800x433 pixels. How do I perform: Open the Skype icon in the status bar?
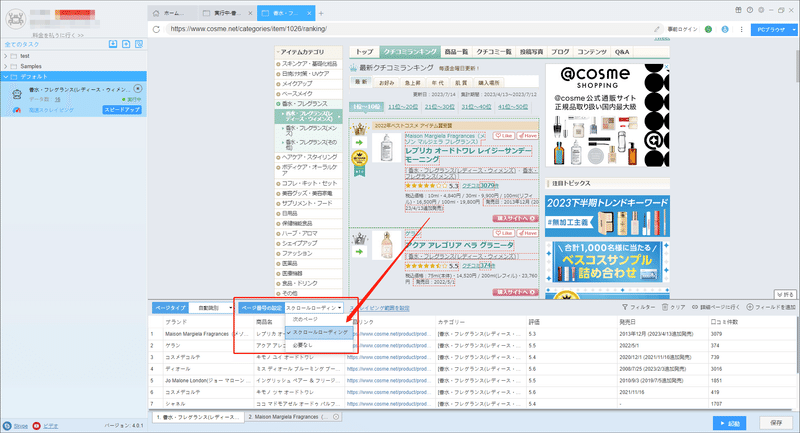(7, 426)
